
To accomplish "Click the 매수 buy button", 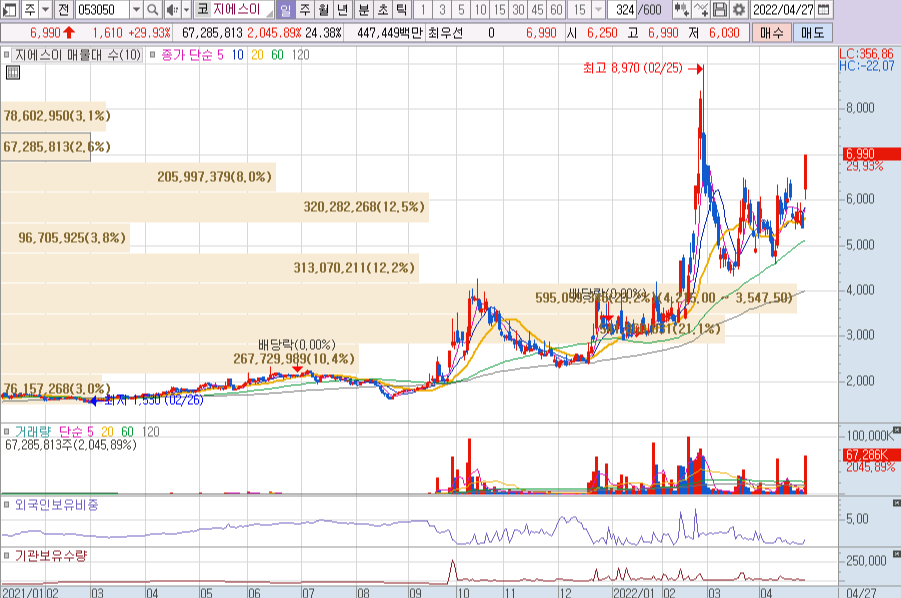I will click(x=771, y=33).
